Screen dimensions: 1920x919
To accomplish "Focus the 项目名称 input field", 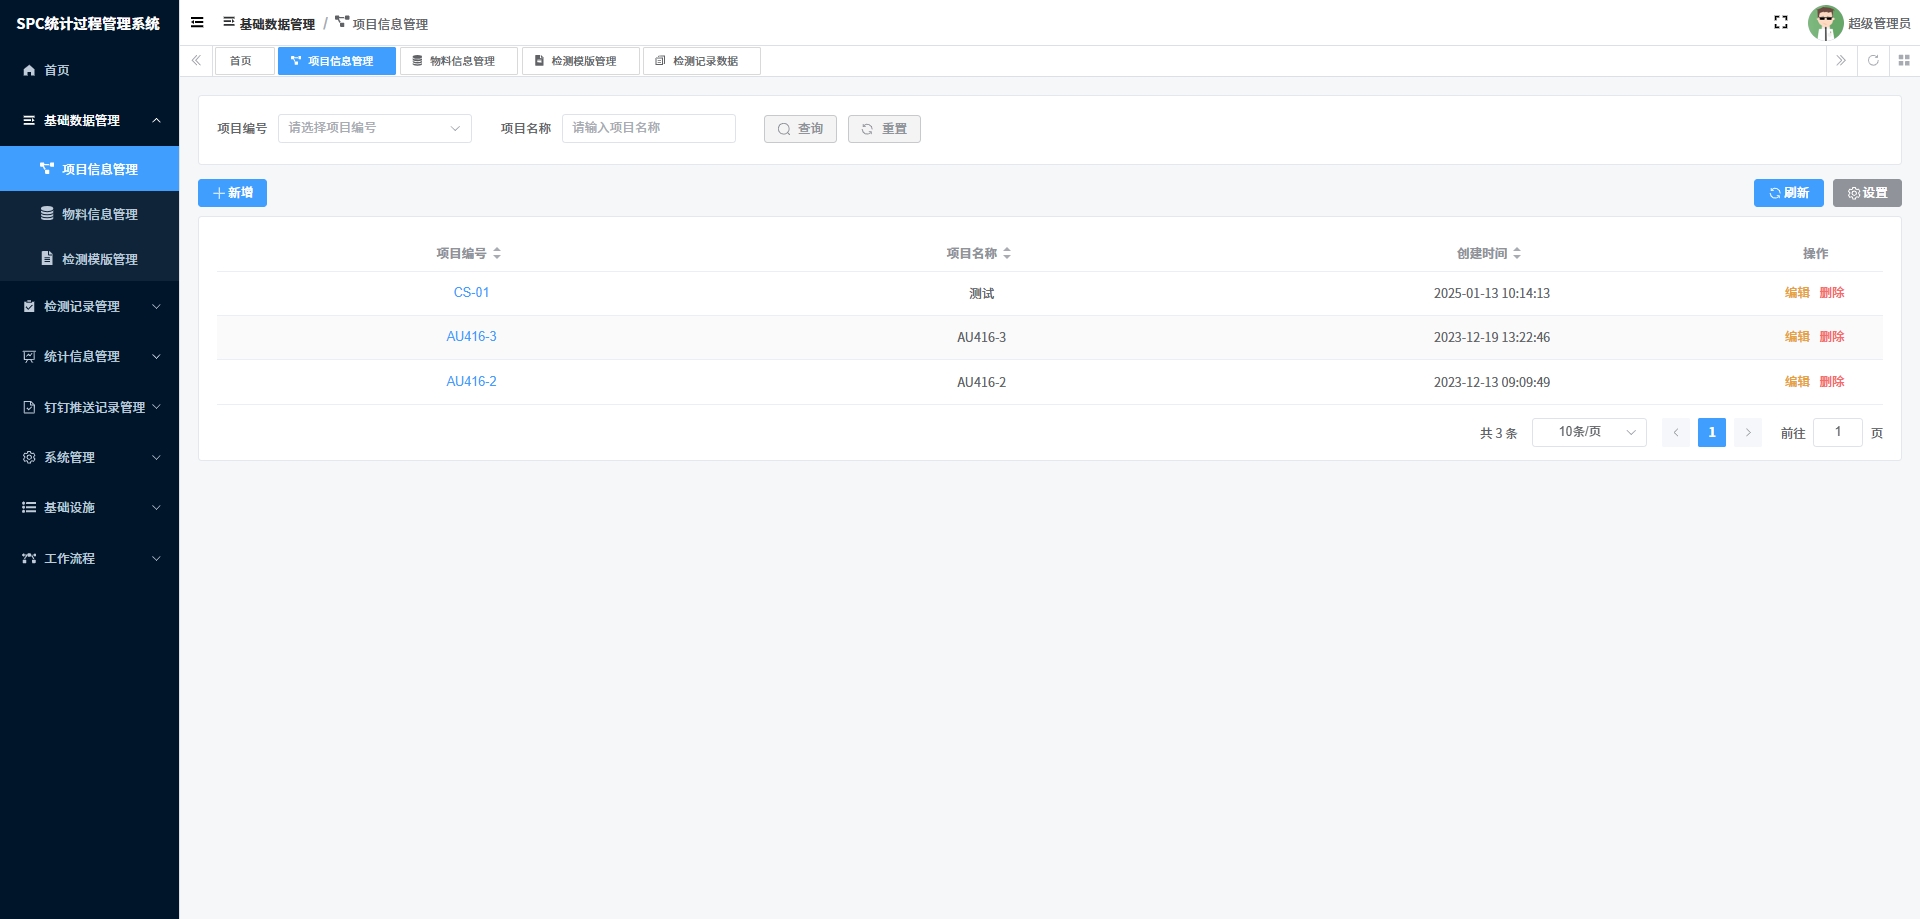I will click(648, 128).
